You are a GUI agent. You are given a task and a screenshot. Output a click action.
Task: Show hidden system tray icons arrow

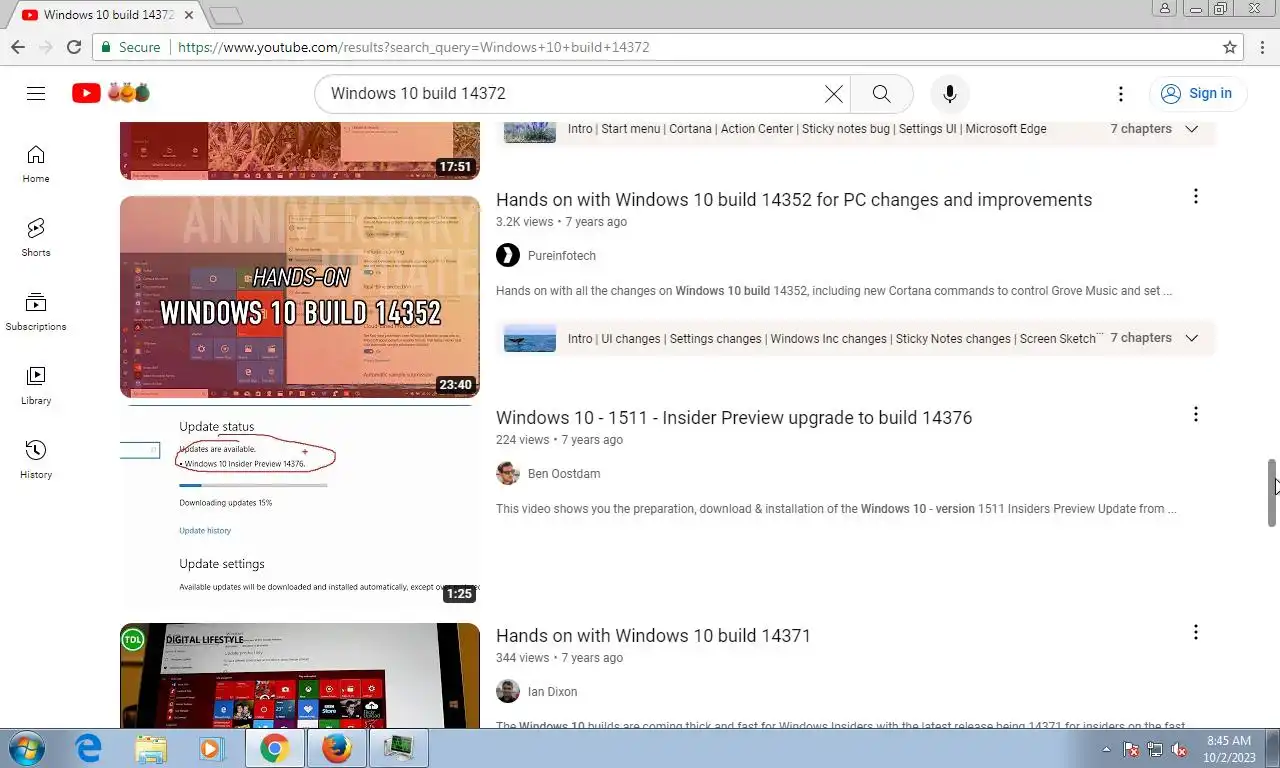click(1106, 749)
